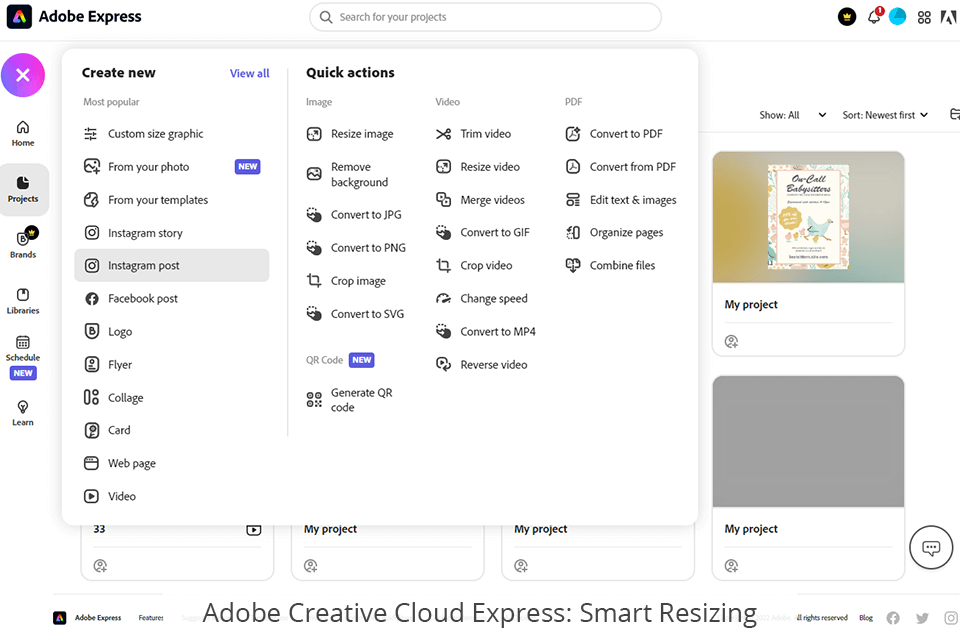Close the create menu with X button
The image size is (960, 640).
23,75
